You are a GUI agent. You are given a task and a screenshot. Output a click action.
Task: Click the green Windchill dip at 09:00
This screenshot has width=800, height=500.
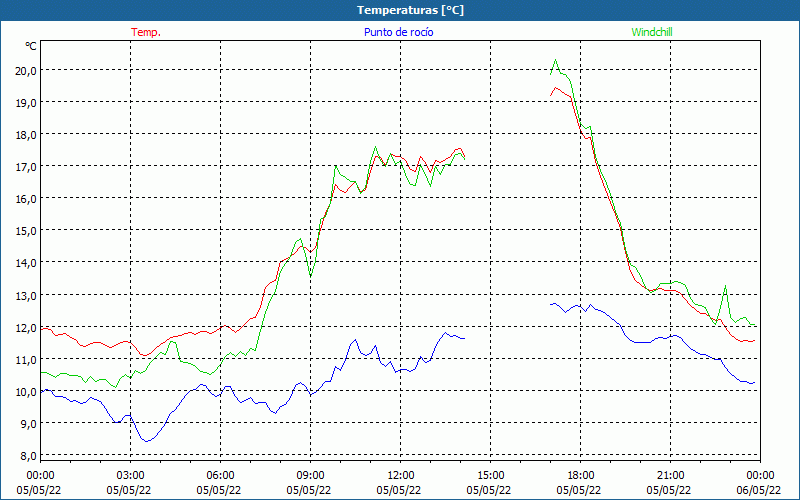(311, 276)
